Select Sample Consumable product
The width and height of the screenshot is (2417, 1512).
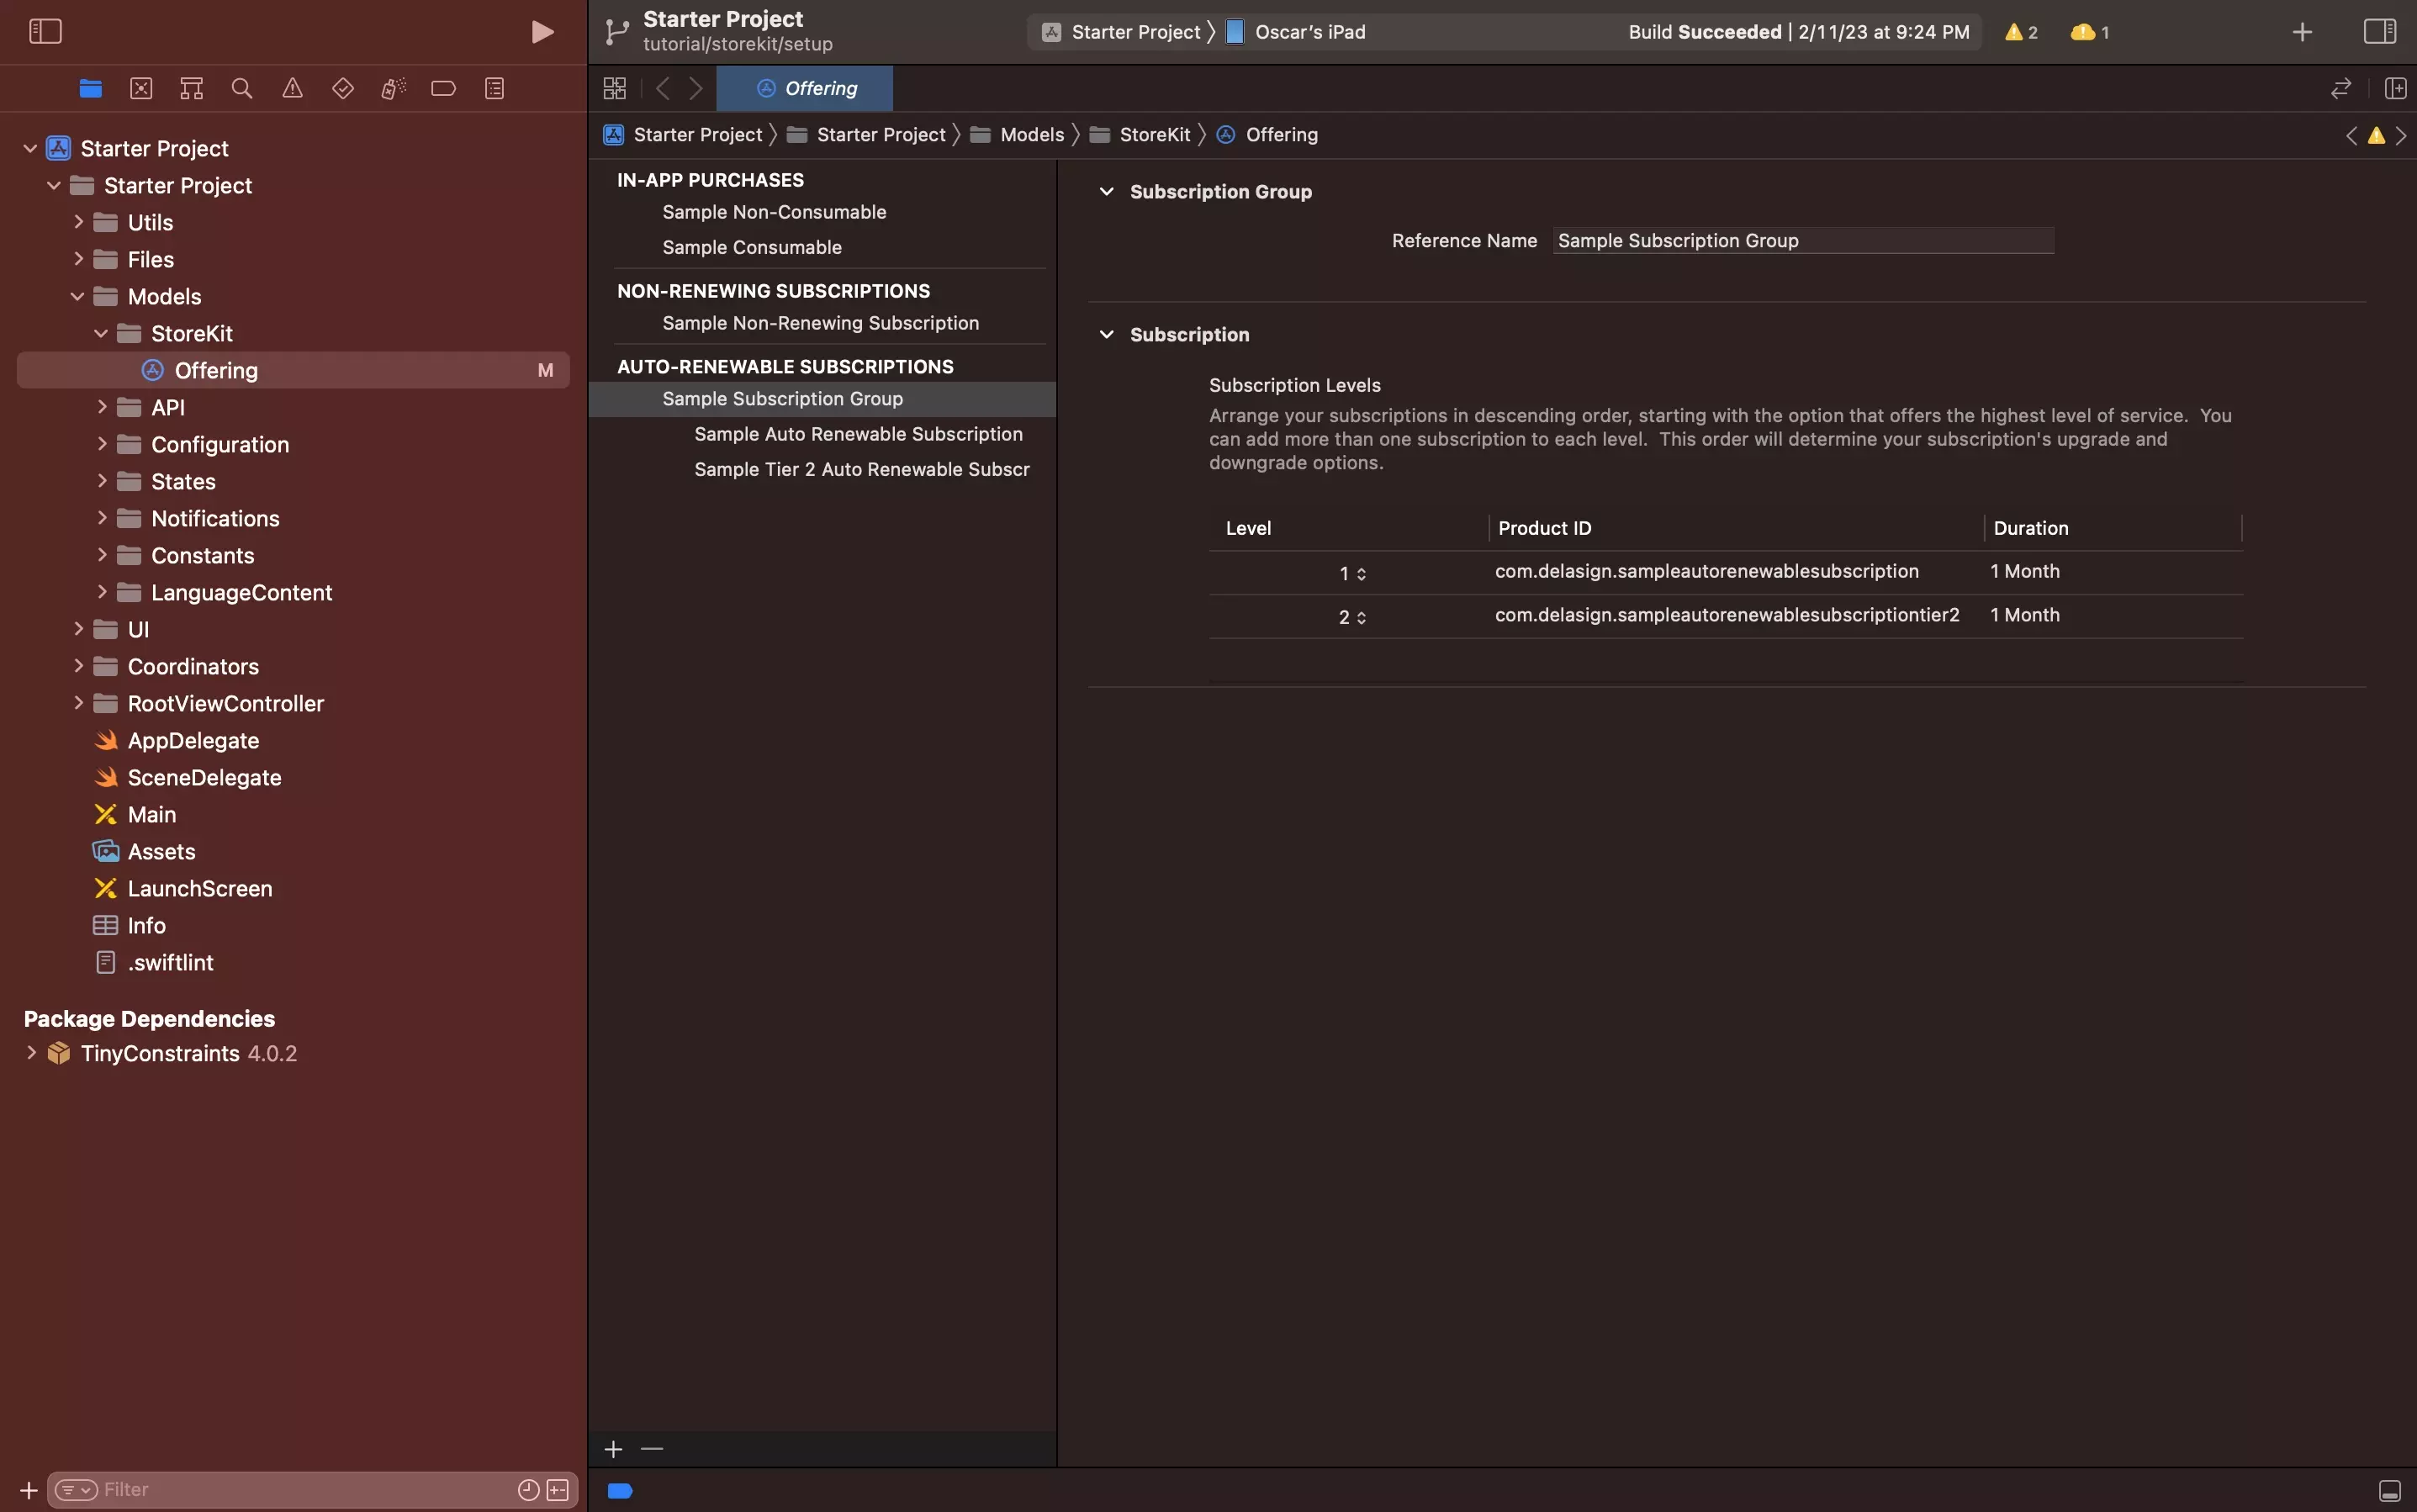click(x=751, y=247)
